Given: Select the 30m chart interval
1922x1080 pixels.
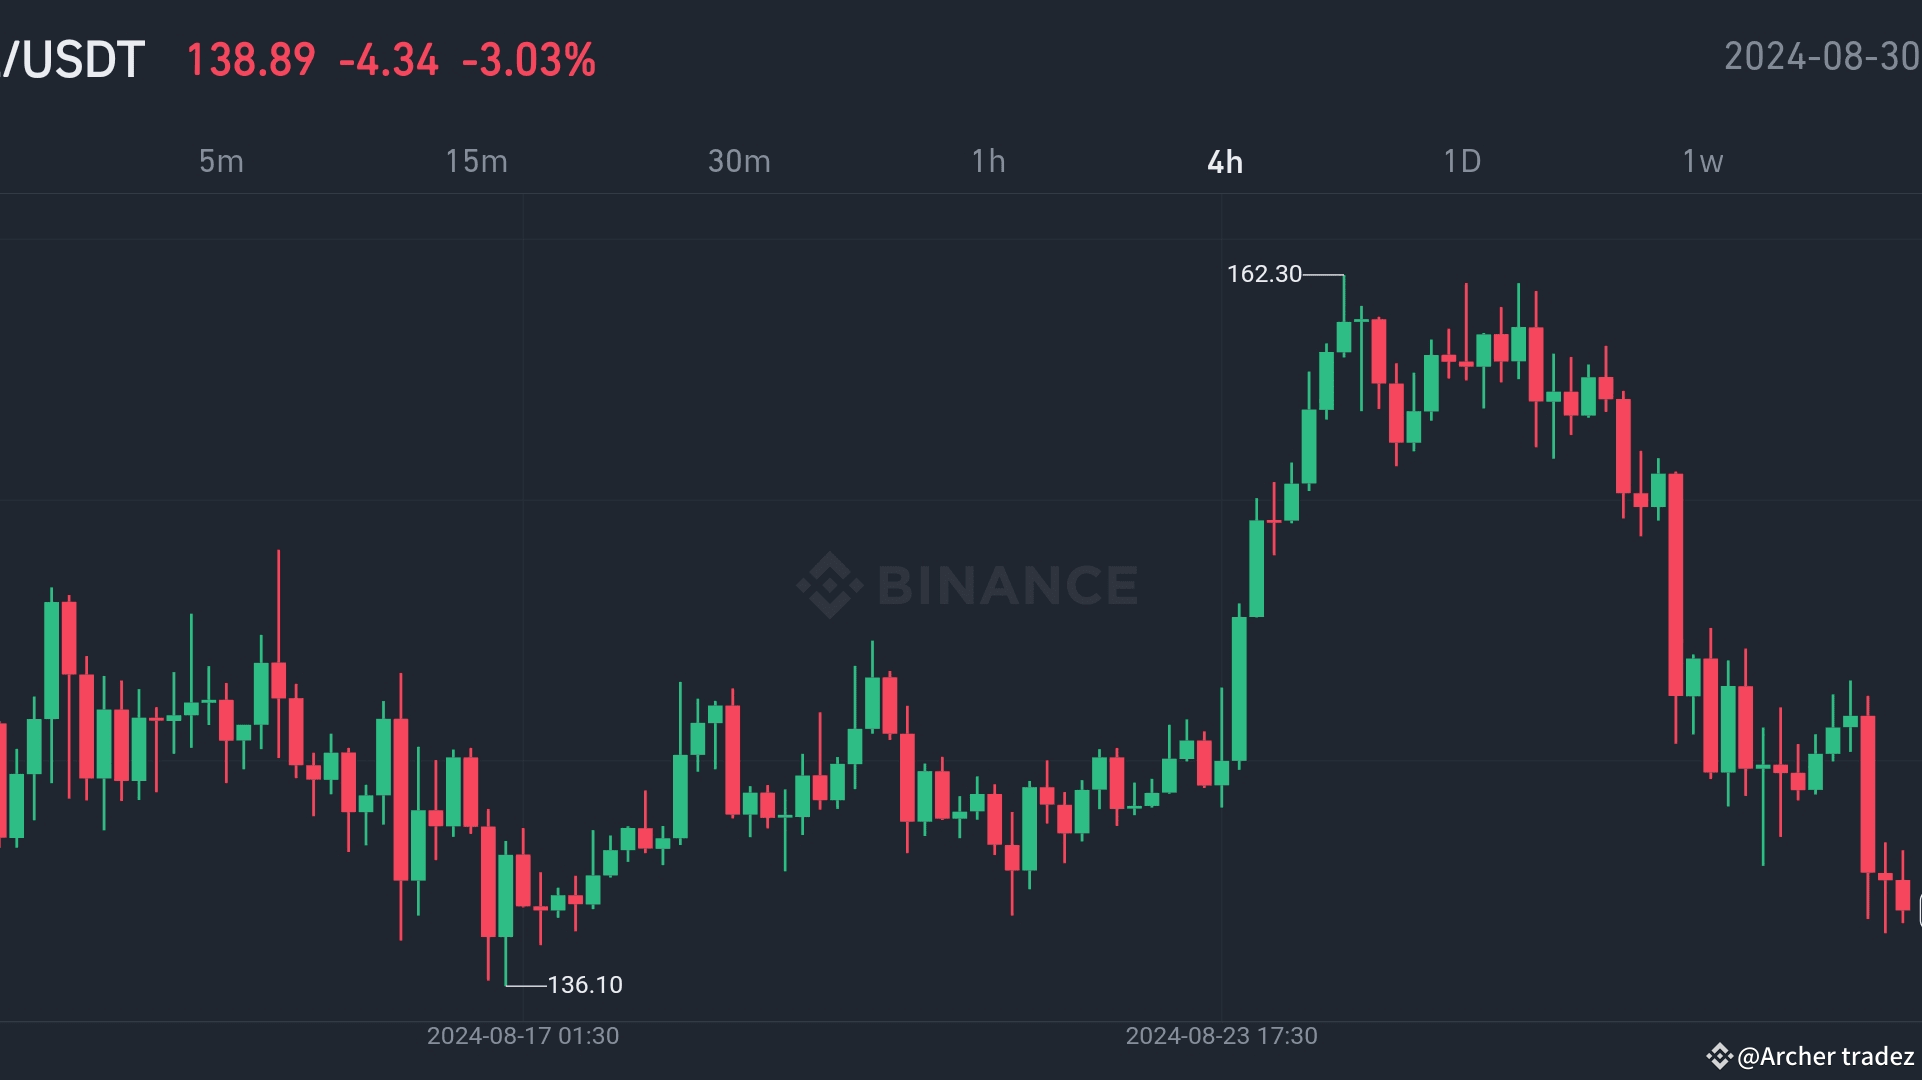Looking at the screenshot, I should (x=740, y=161).
